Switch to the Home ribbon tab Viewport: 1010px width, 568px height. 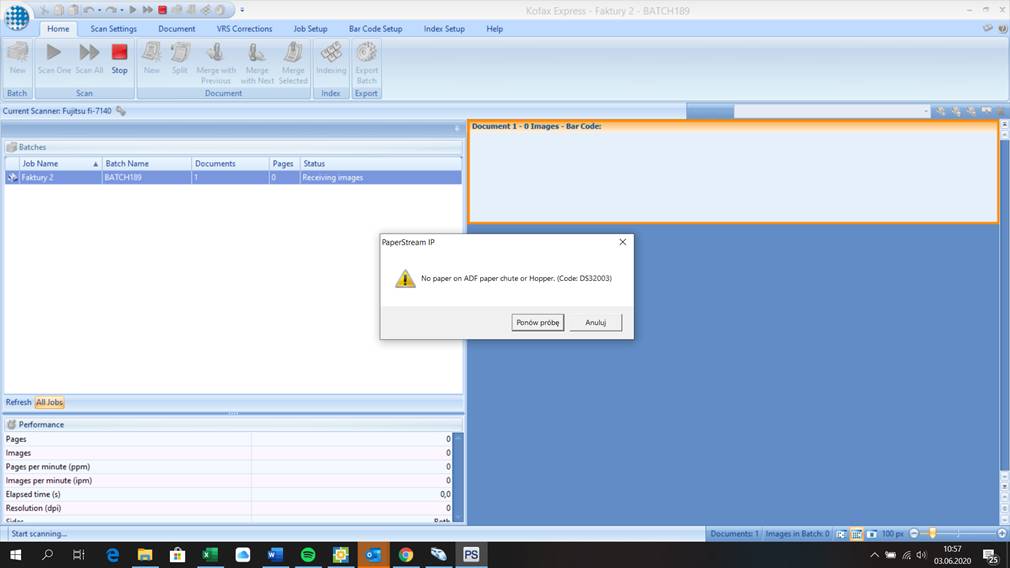click(x=58, y=29)
